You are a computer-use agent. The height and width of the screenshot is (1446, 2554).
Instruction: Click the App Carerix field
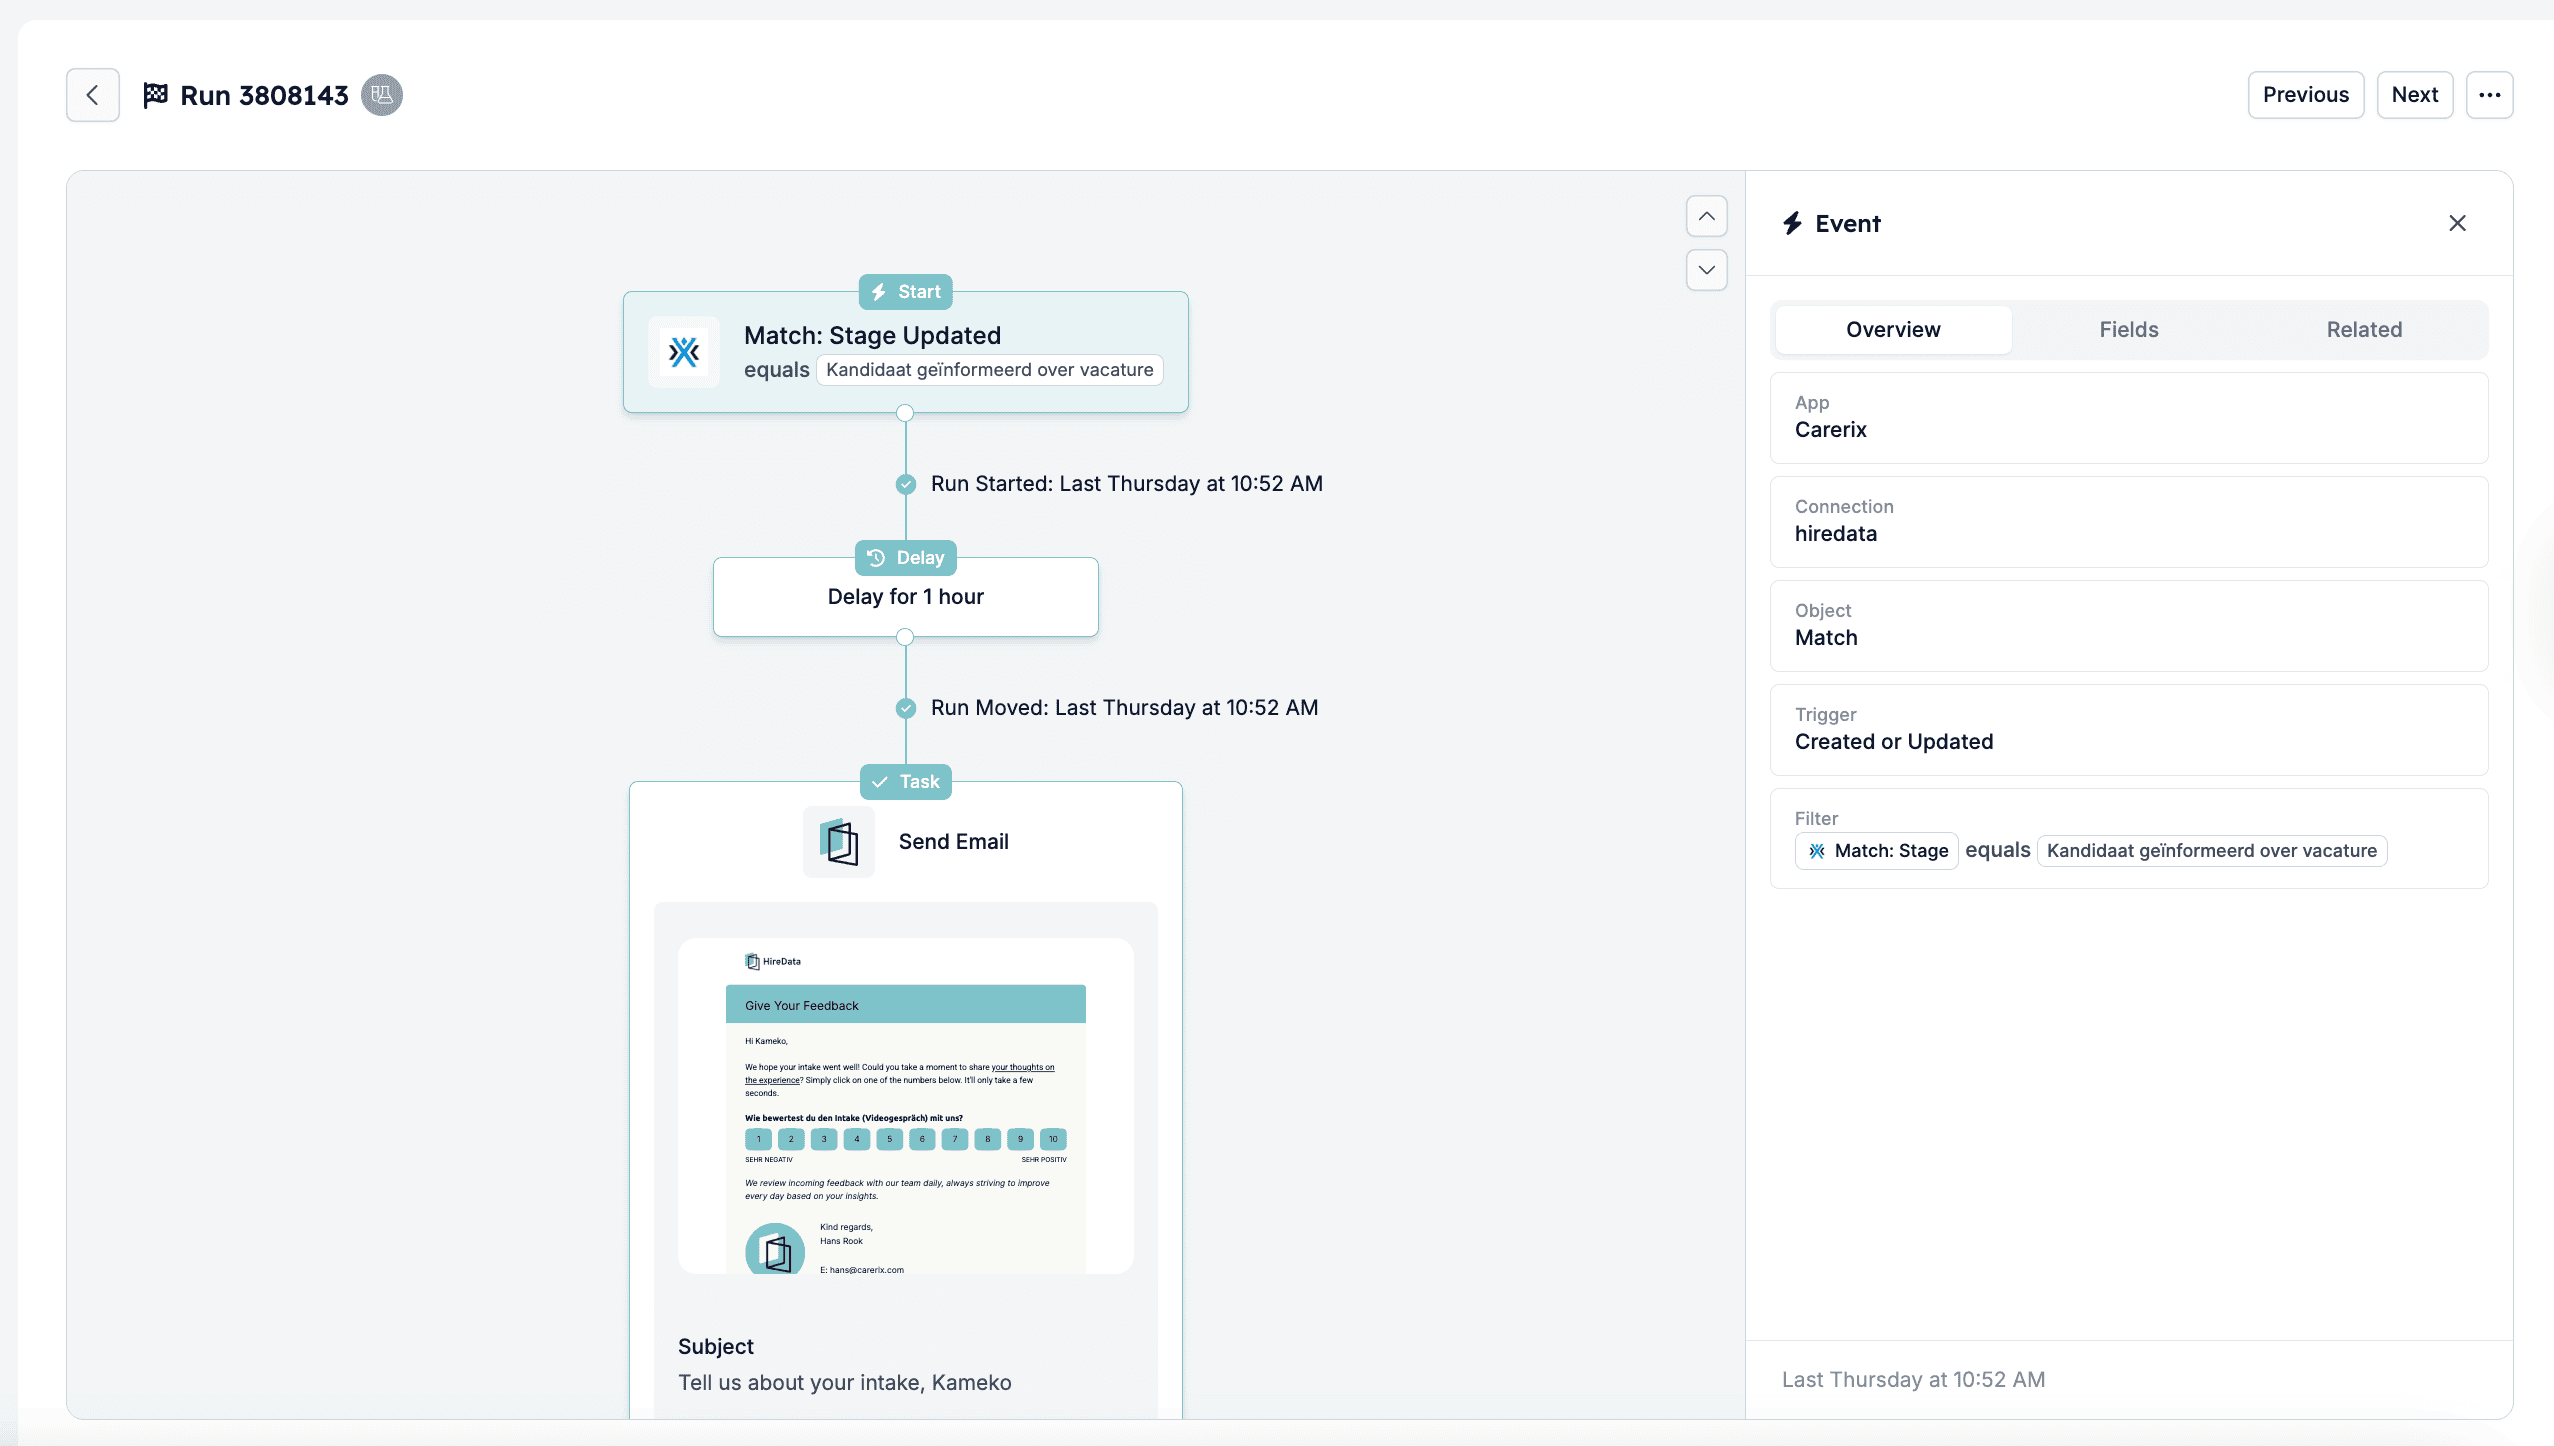[2129, 418]
